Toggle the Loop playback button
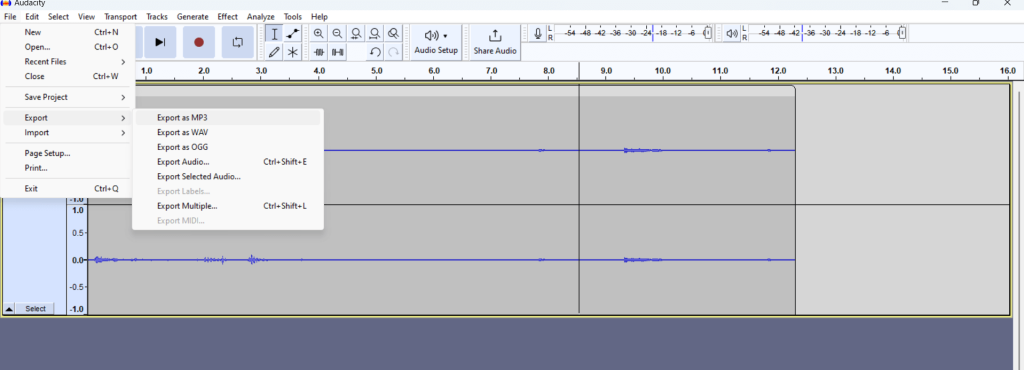Screen dimensions: 1024x370 click(x=238, y=42)
